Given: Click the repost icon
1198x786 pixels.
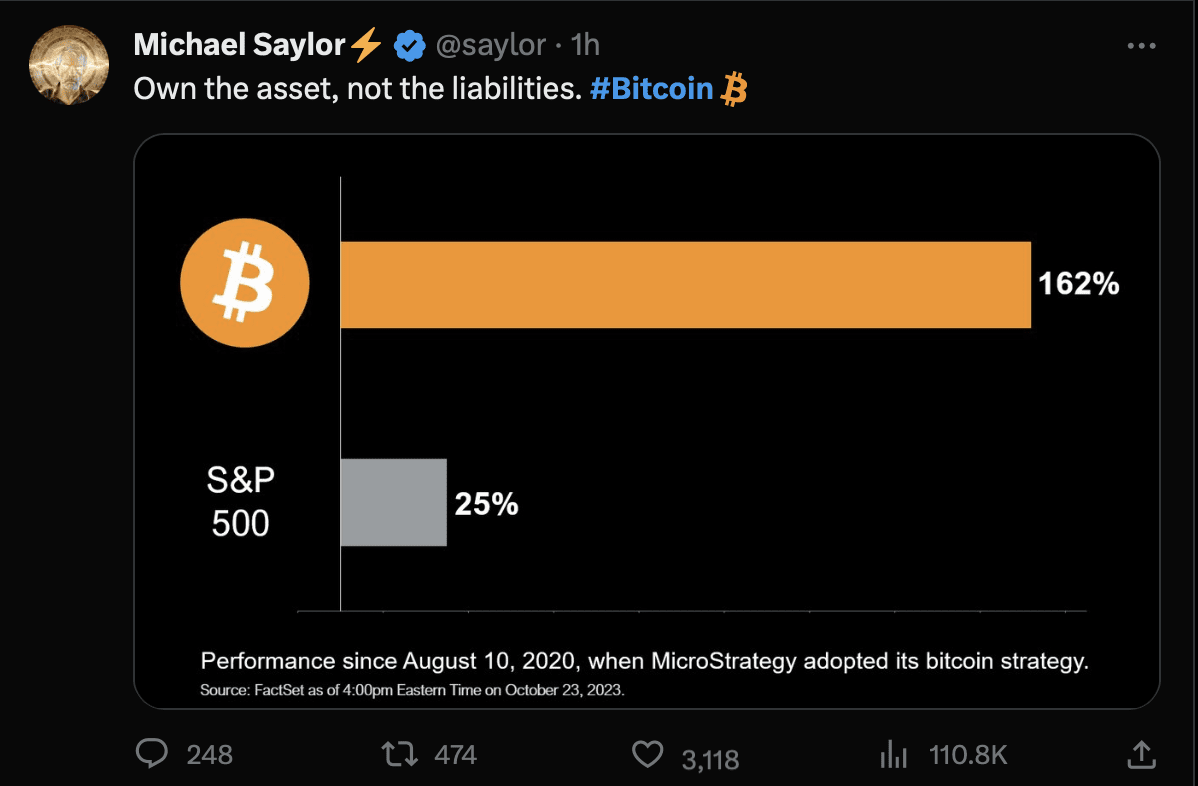Looking at the screenshot, I should tap(400, 755).
